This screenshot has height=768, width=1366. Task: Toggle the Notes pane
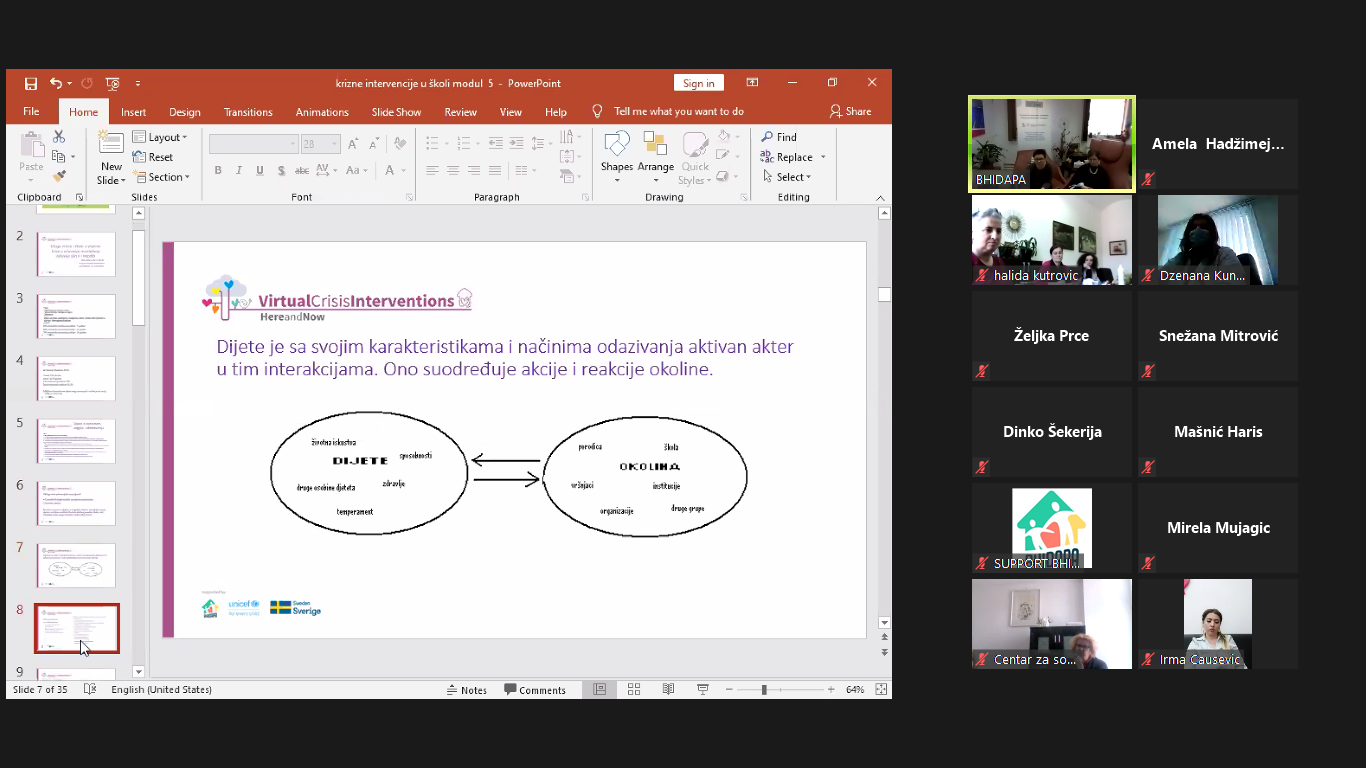[x=467, y=690]
